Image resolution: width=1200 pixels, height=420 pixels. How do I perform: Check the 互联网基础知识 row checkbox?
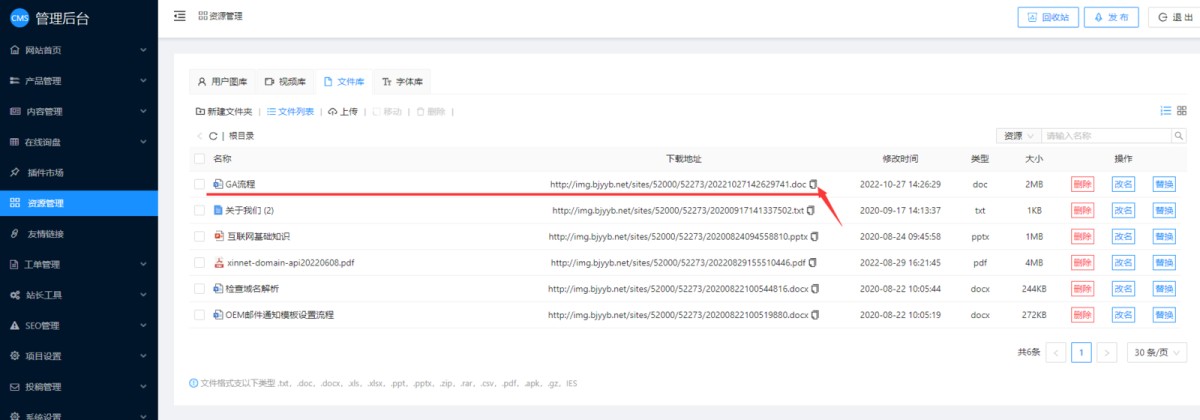(199, 236)
